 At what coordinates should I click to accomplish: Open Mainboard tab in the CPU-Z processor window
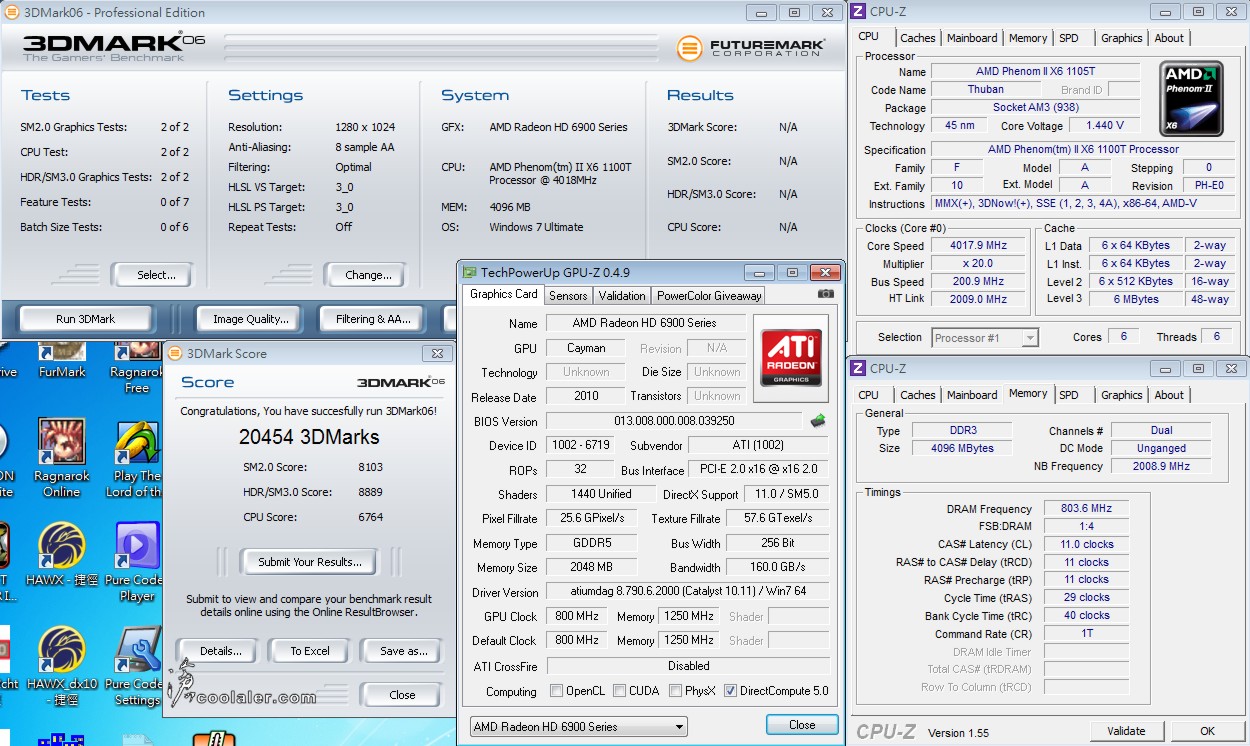[972, 38]
